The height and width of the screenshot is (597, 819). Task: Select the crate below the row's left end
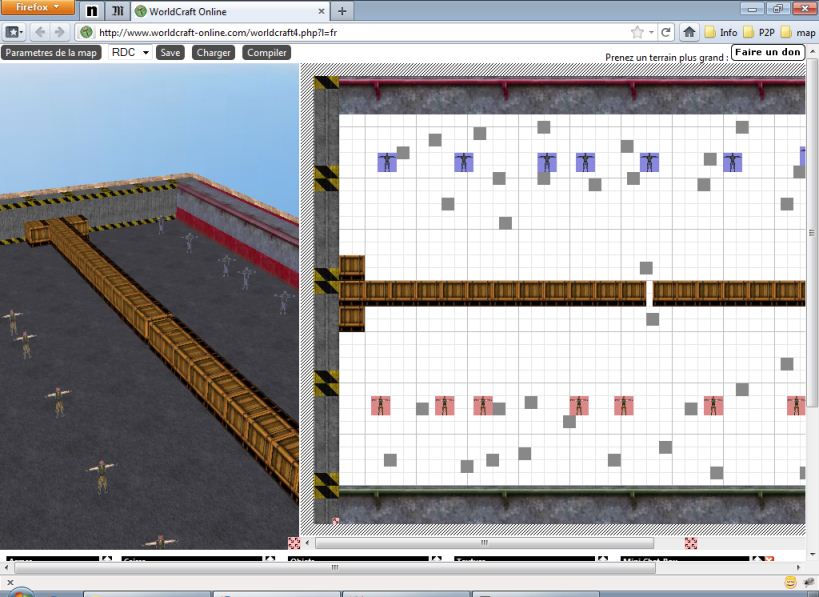[352, 319]
